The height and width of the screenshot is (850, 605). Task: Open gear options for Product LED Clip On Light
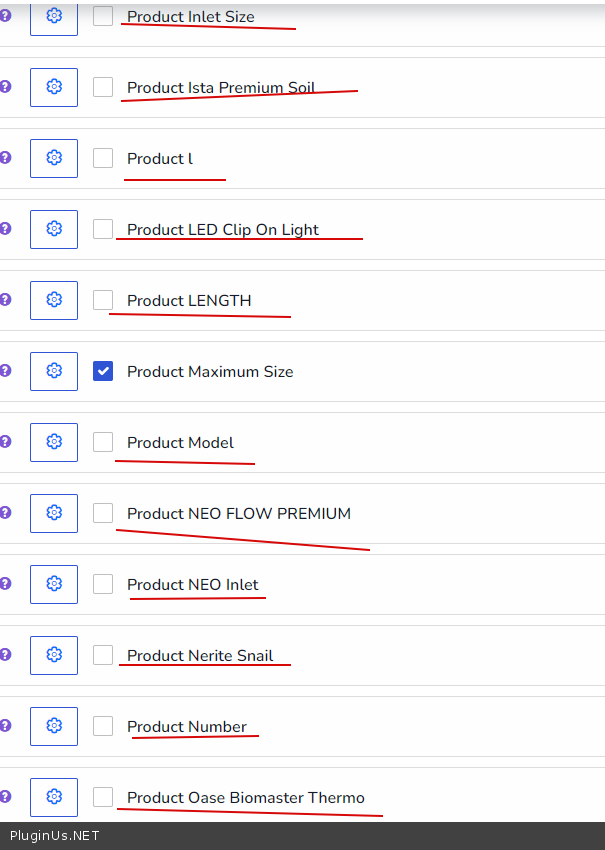(54, 229)
